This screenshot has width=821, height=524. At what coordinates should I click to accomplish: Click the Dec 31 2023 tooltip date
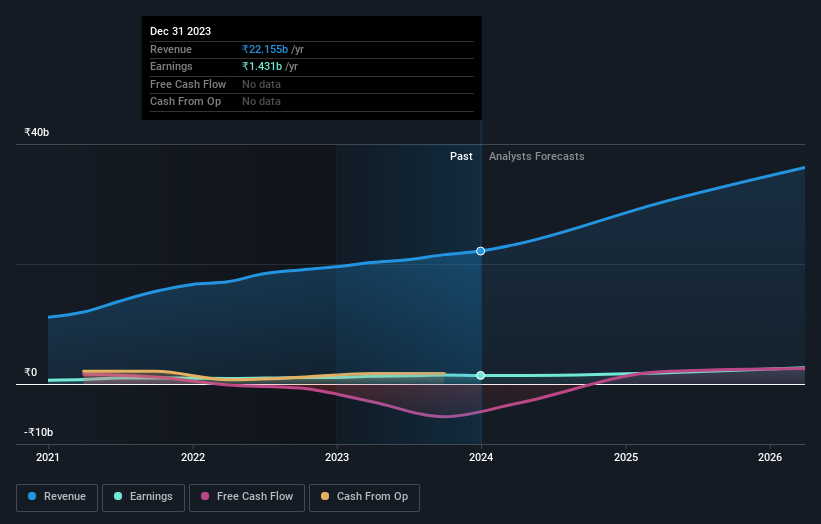click(x=181, y=31)
